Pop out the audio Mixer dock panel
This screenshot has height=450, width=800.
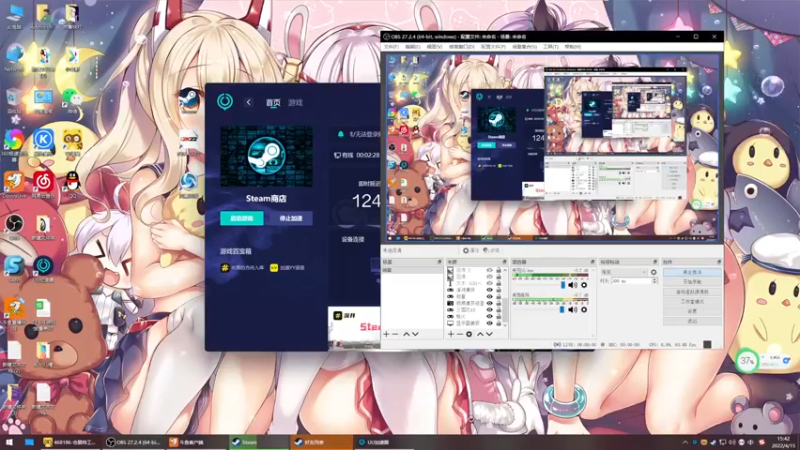[592, 262]
